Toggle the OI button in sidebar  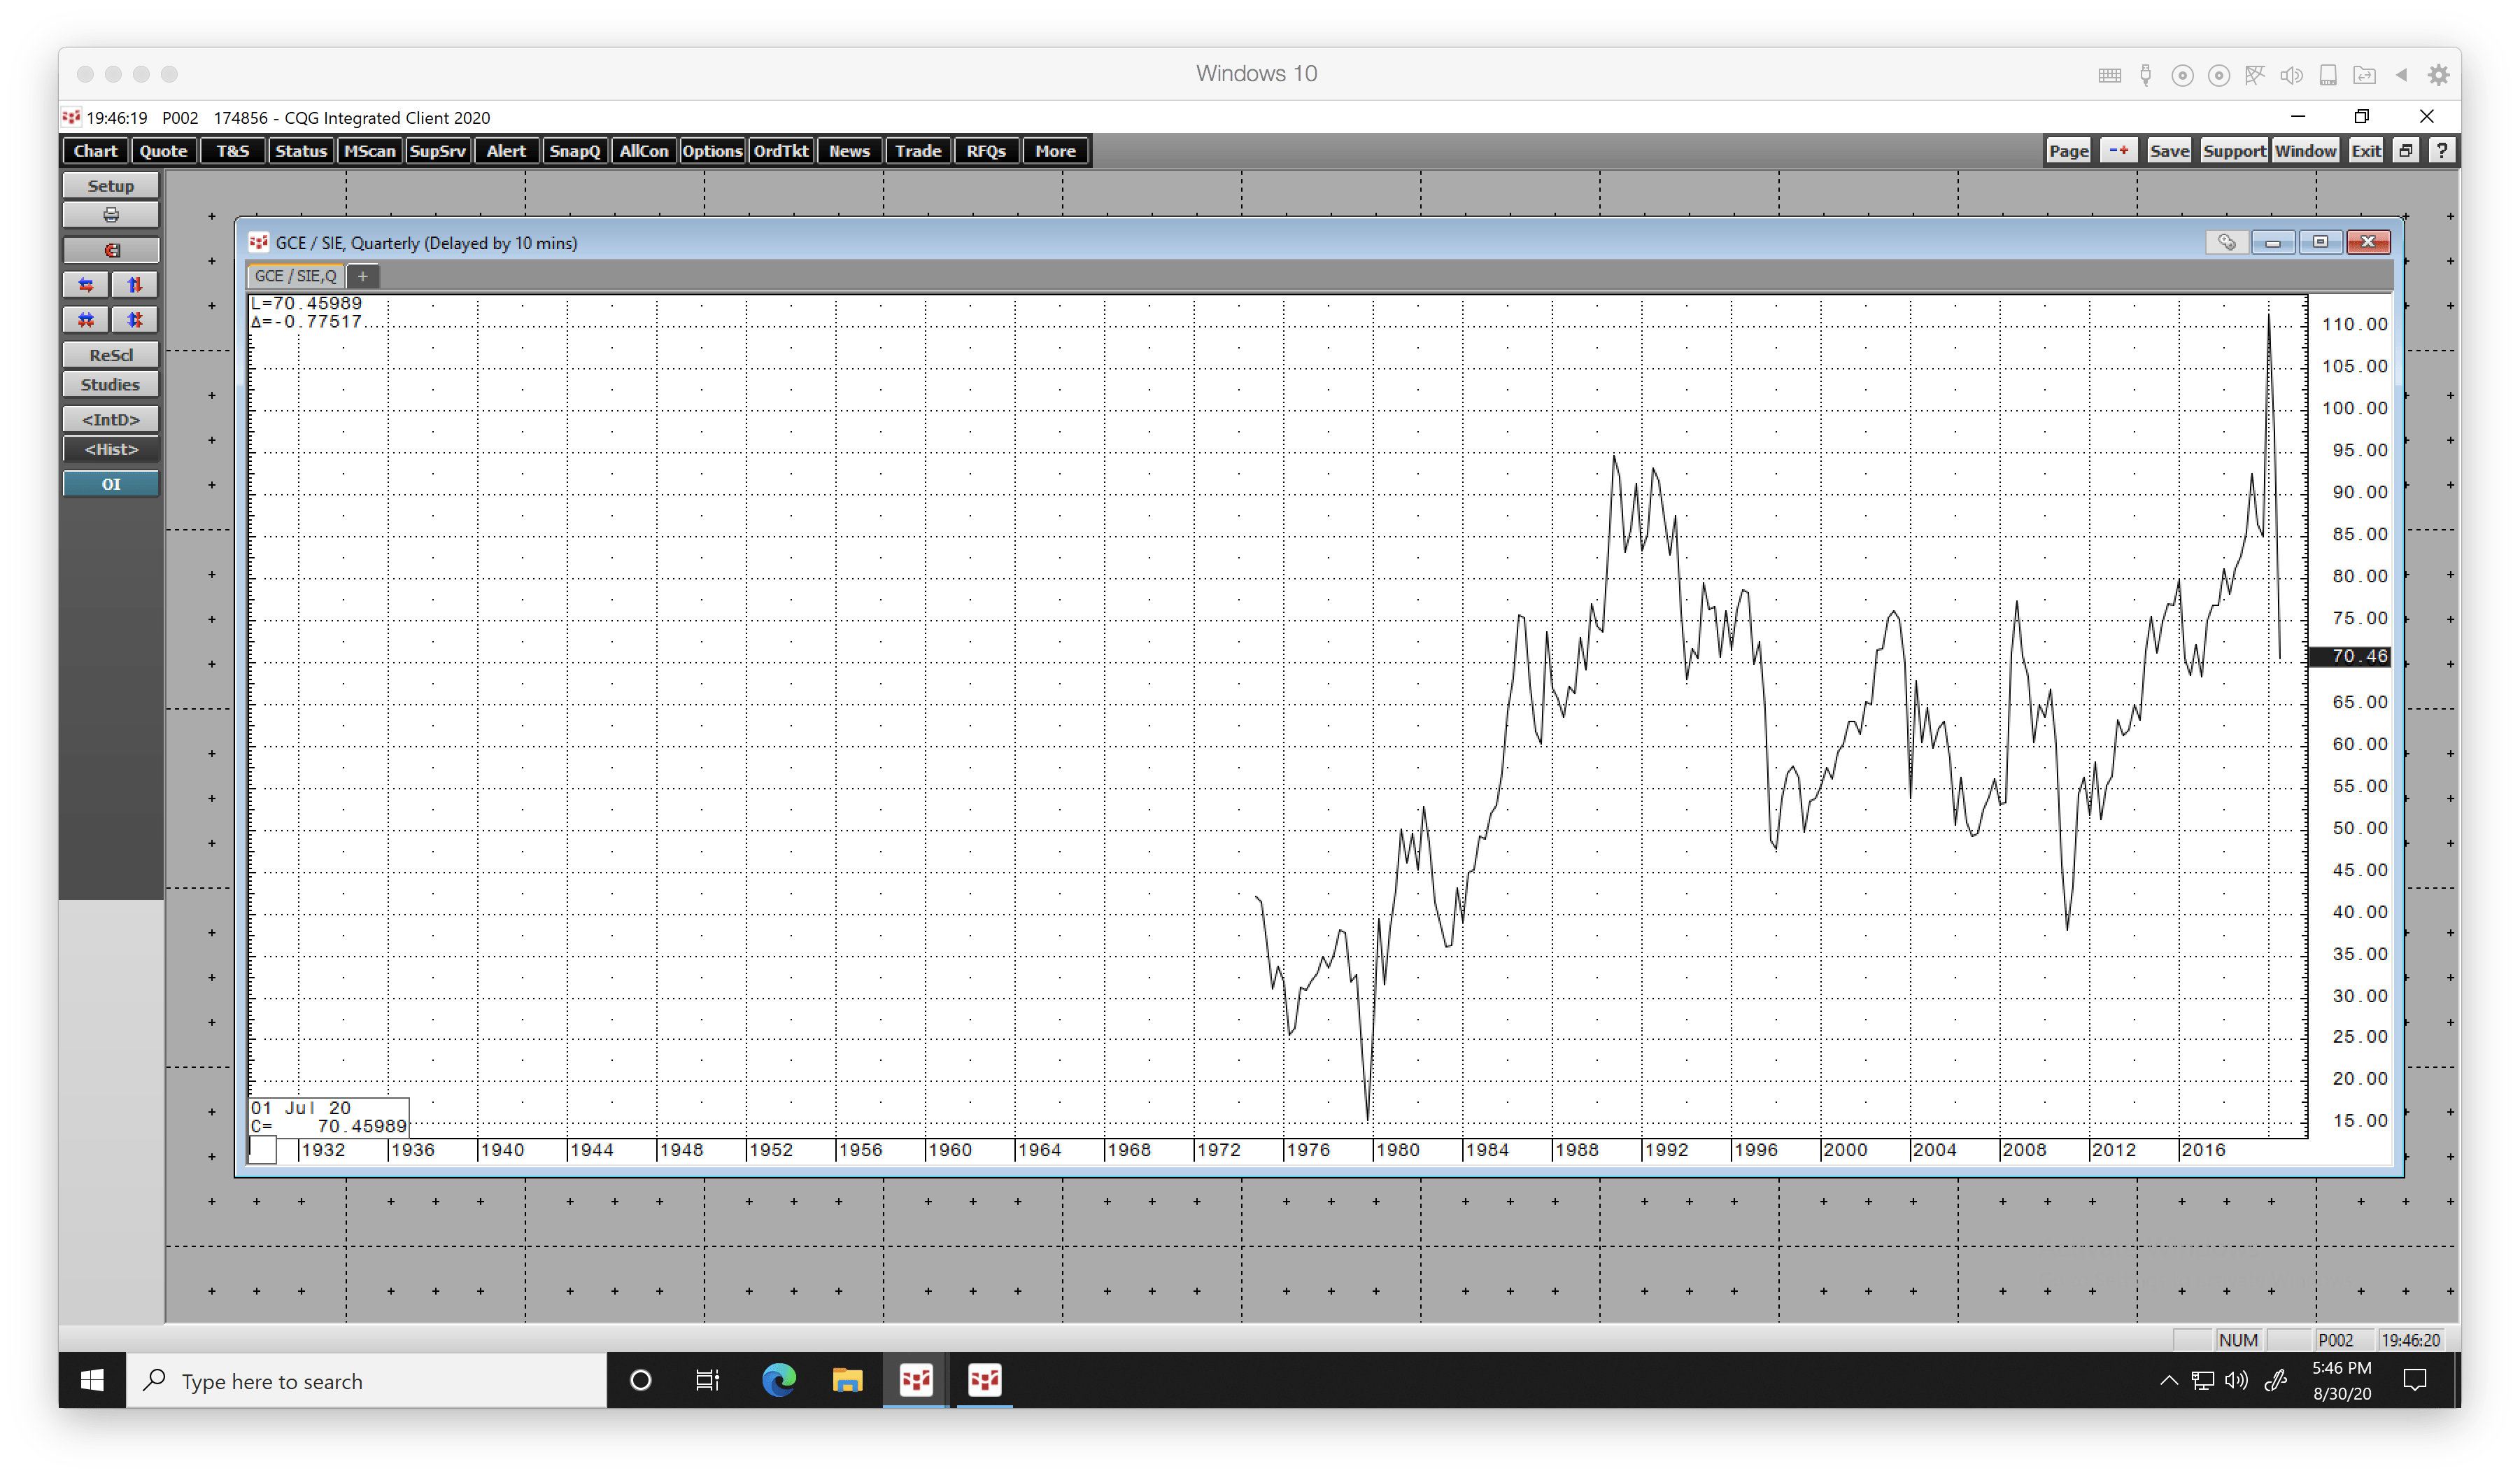coord(110,484)
